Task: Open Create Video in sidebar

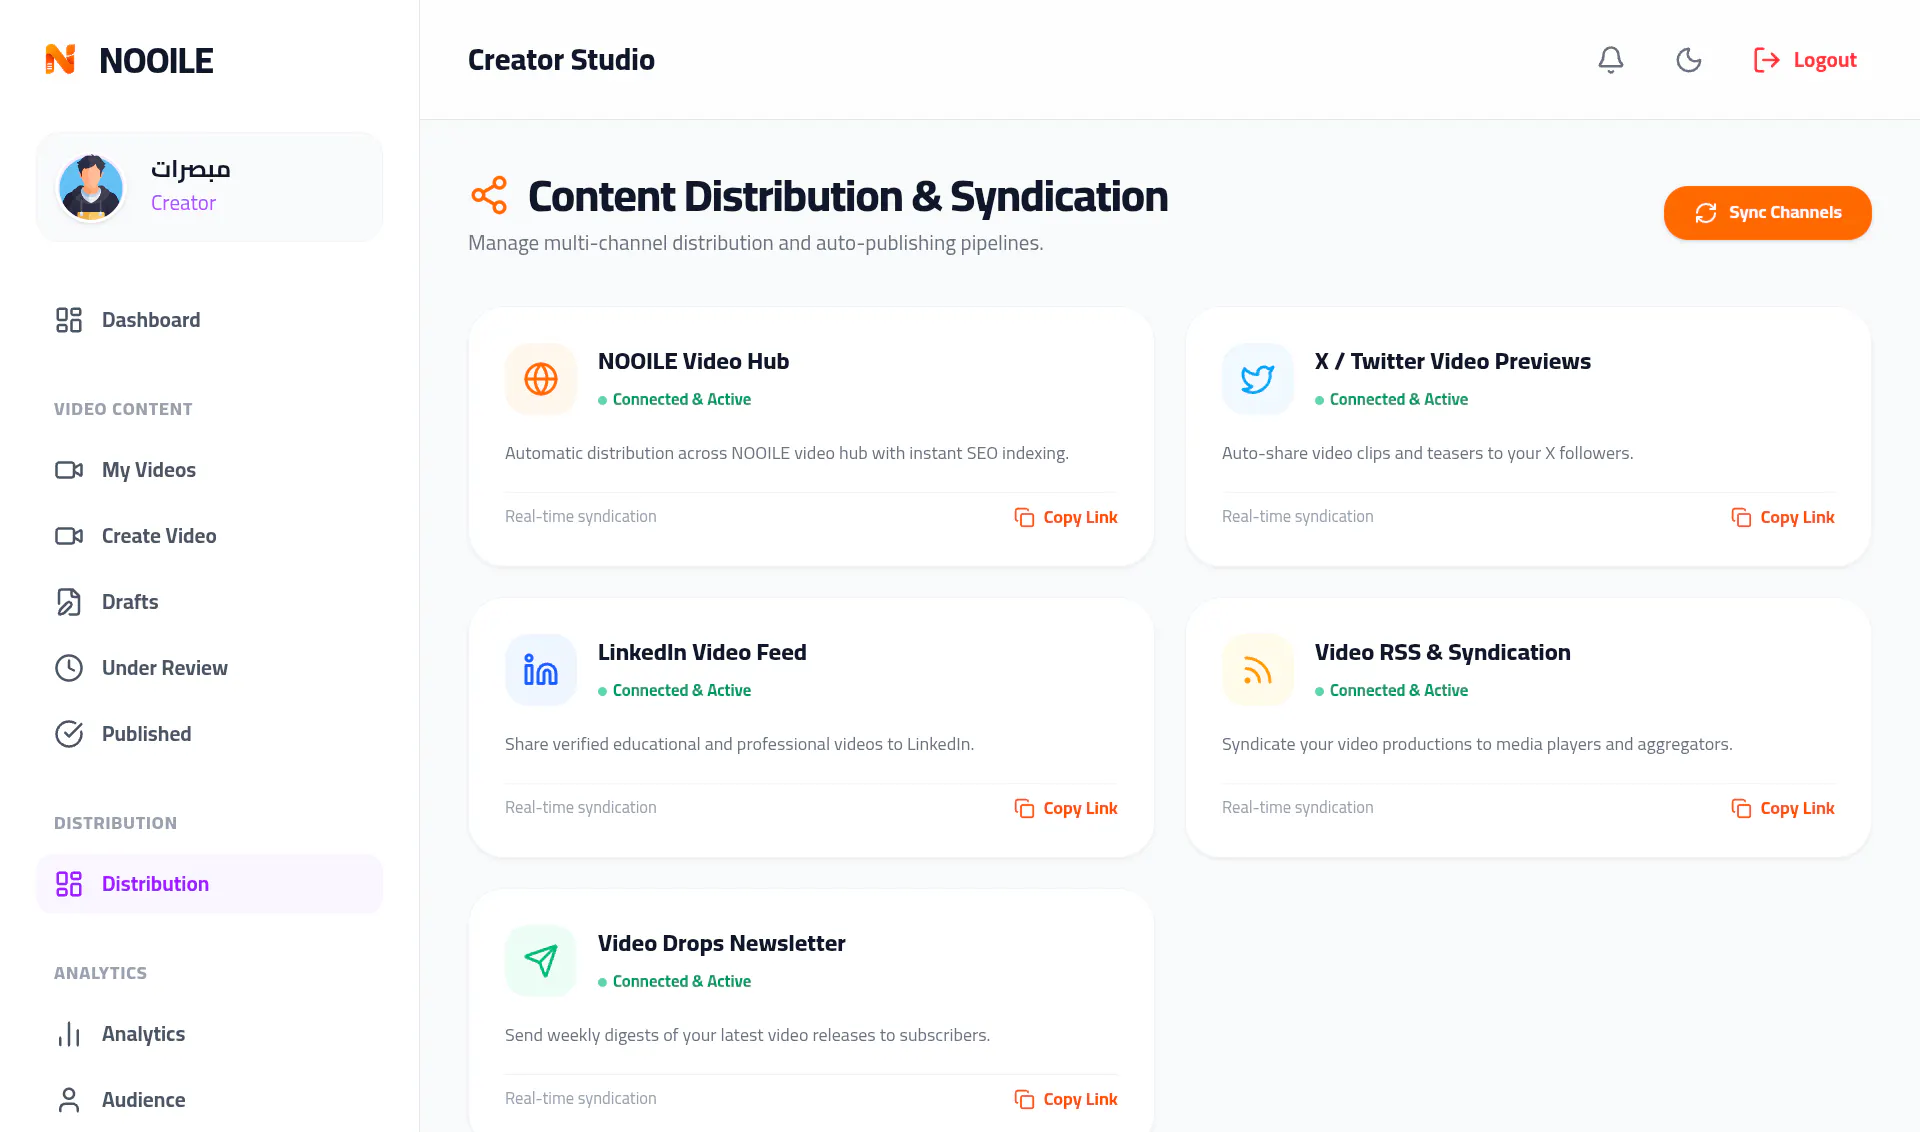Action: (x=210, y=536)
